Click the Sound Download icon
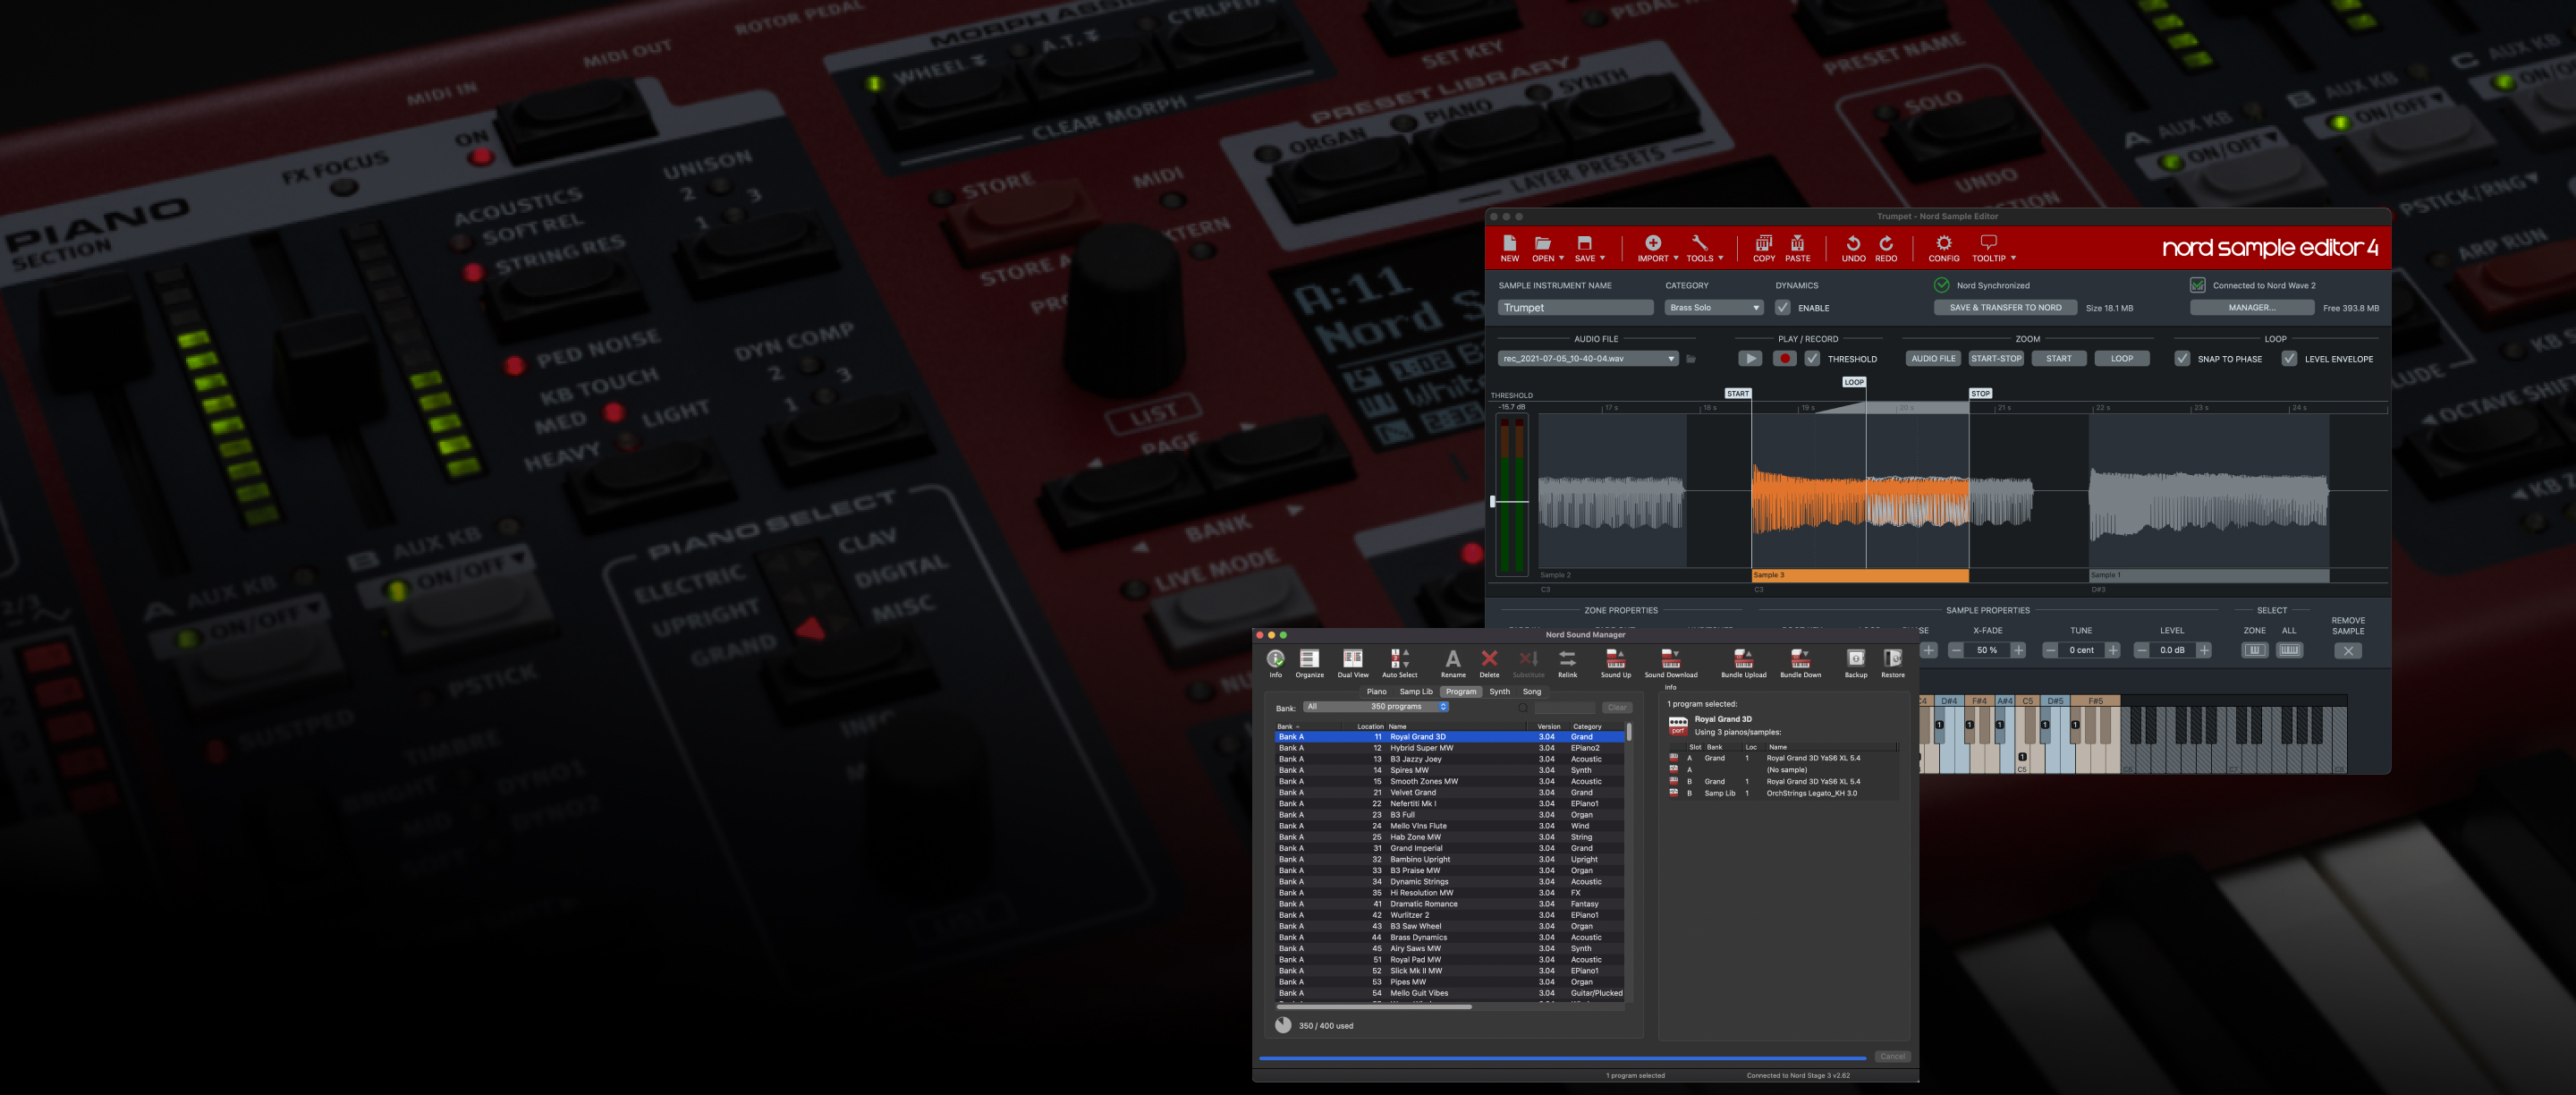This screenshot has width=2576, height=1095. coord(1670,662)
